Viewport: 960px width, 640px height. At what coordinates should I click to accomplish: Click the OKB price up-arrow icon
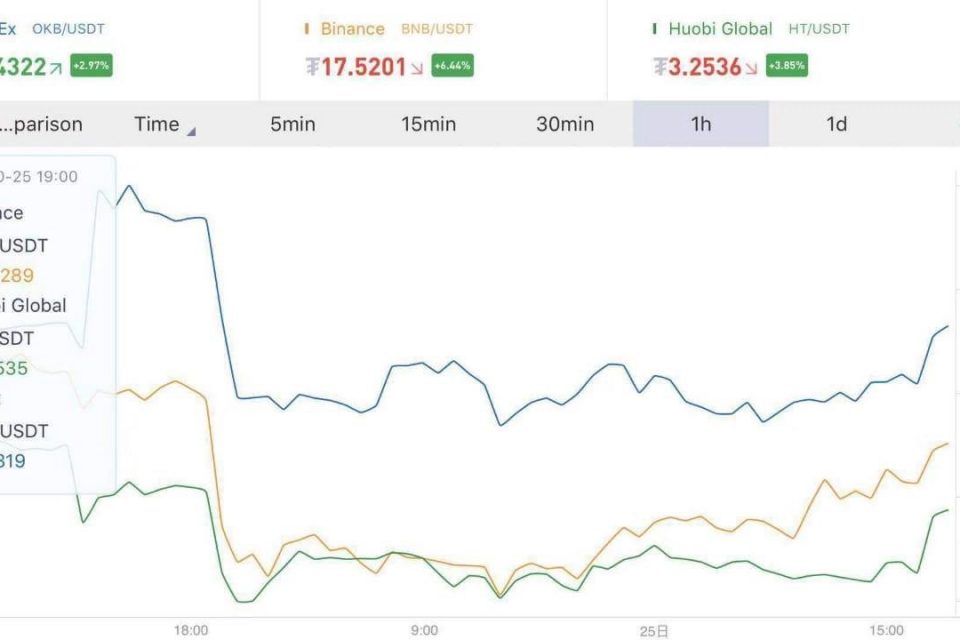tap(56, 68)
